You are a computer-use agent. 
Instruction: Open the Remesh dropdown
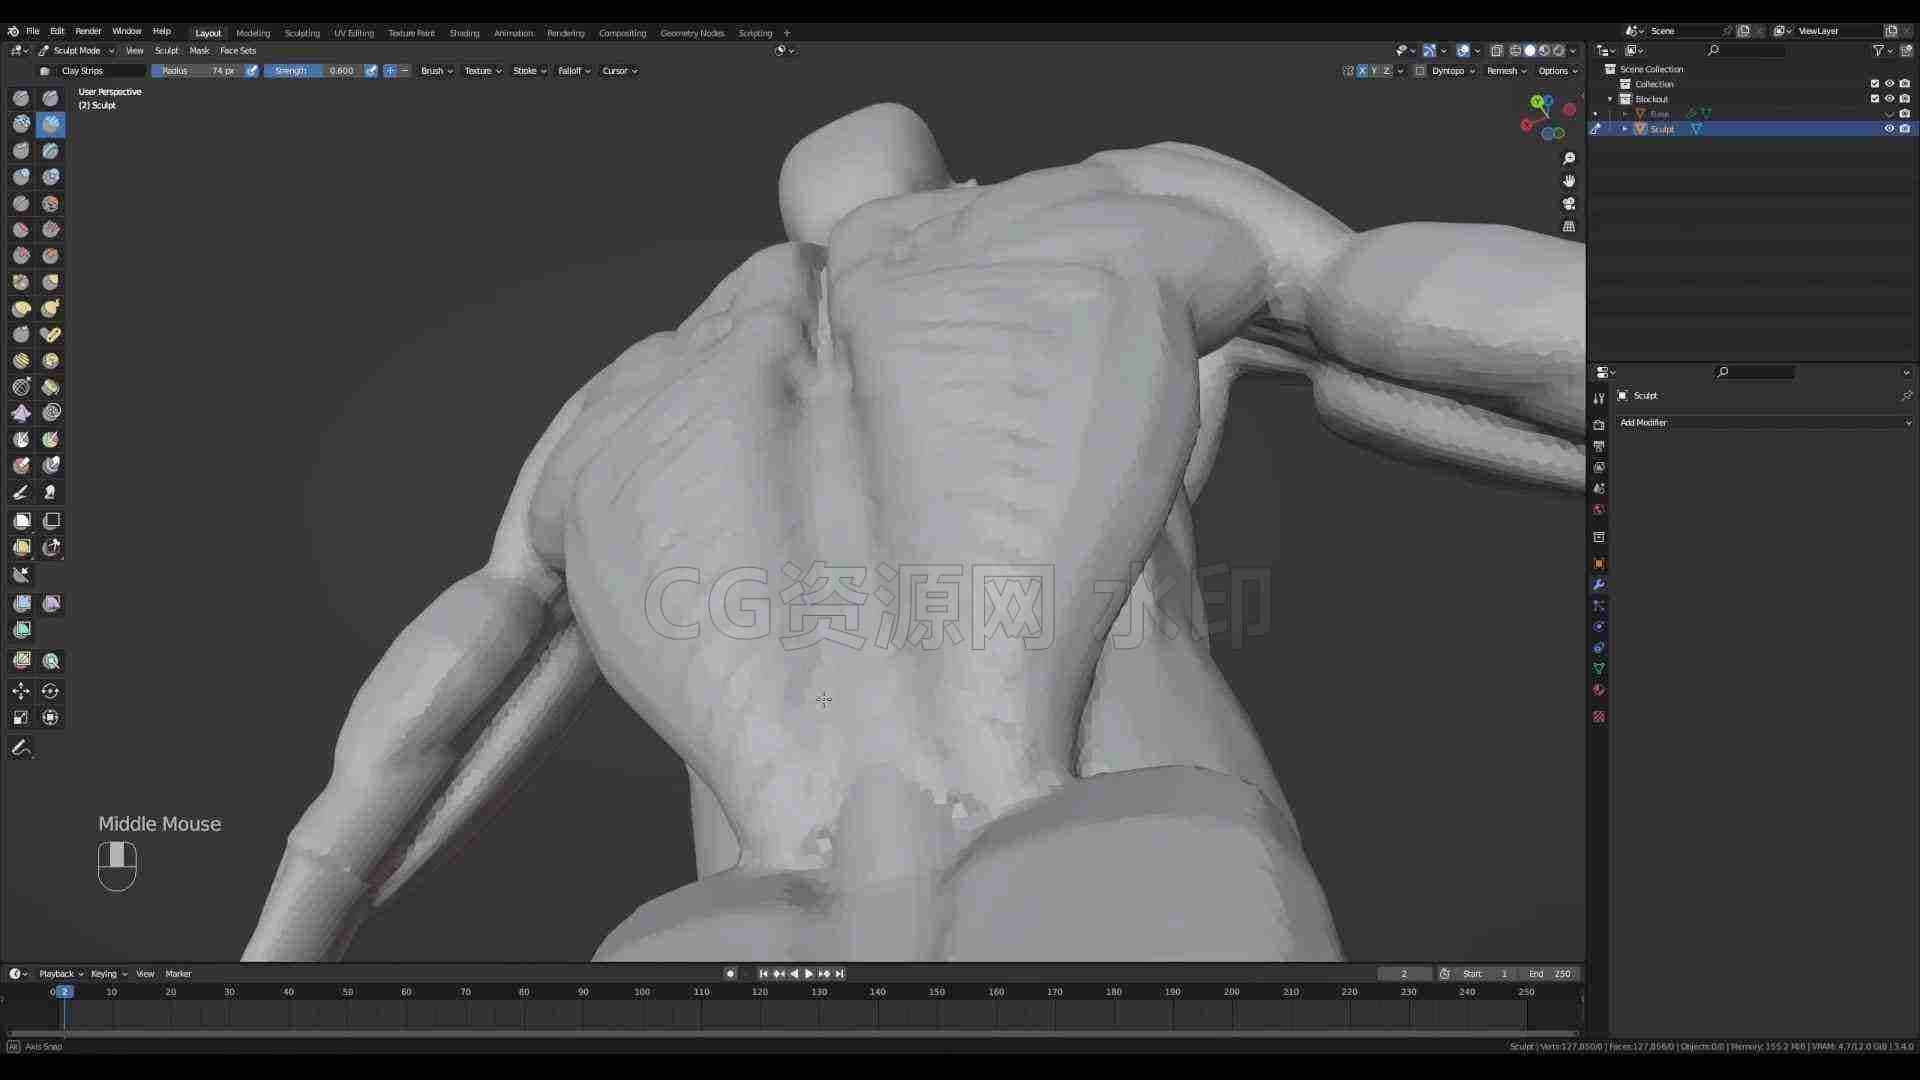pos(1506,71)
